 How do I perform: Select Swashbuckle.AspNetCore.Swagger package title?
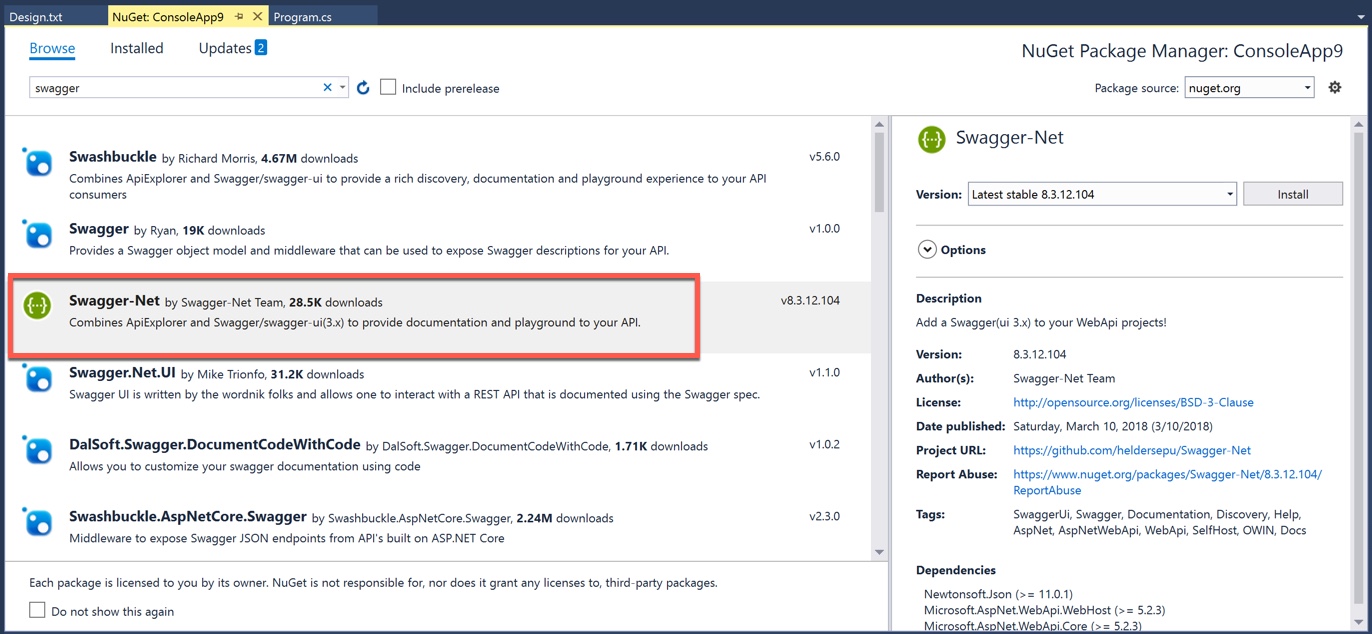click(x=188, y=517)
